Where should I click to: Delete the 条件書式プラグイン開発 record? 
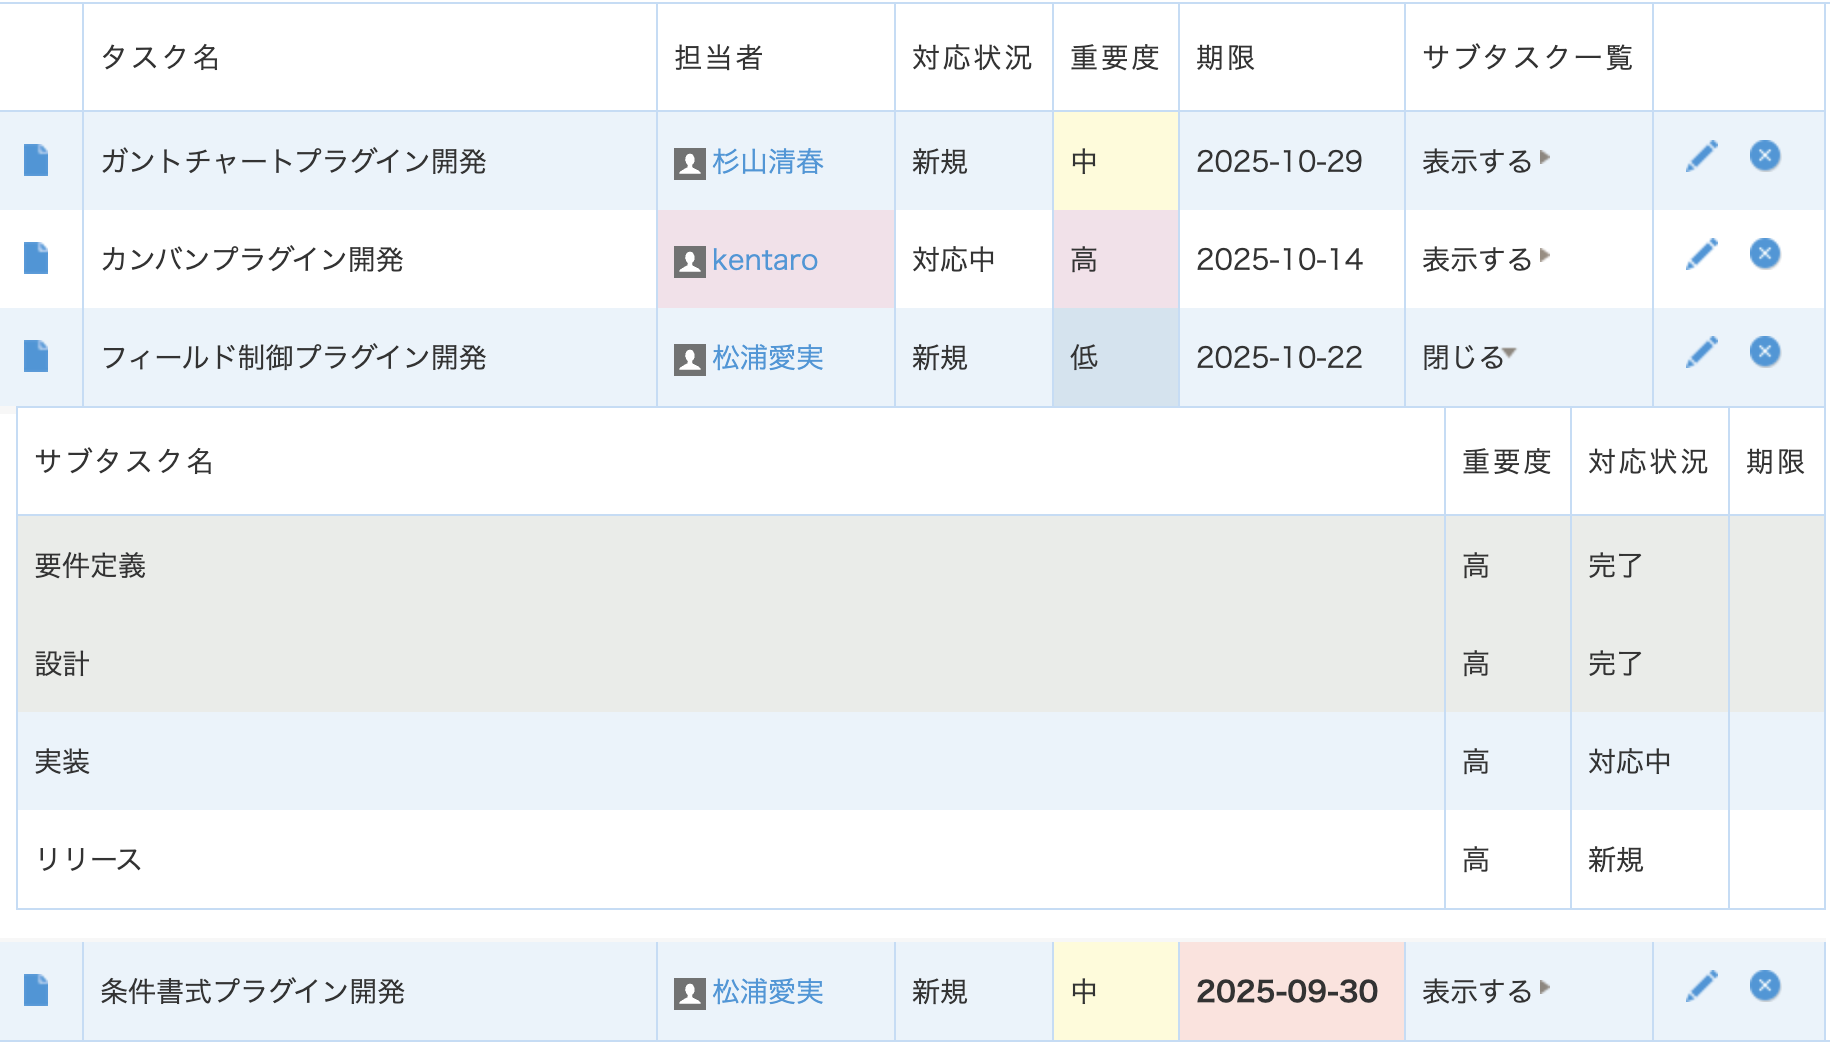[x=1764, y=986]
